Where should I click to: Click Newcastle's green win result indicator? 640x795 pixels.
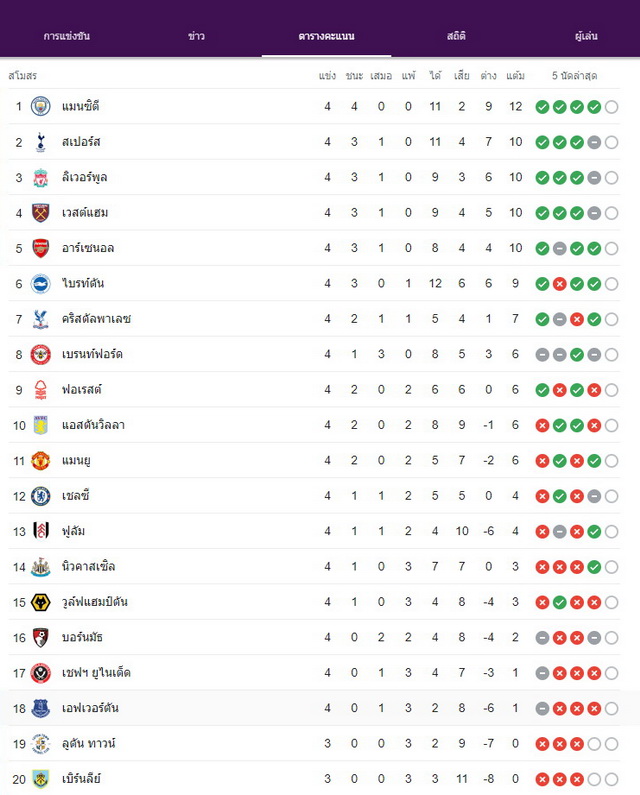[x=594, y=567]
